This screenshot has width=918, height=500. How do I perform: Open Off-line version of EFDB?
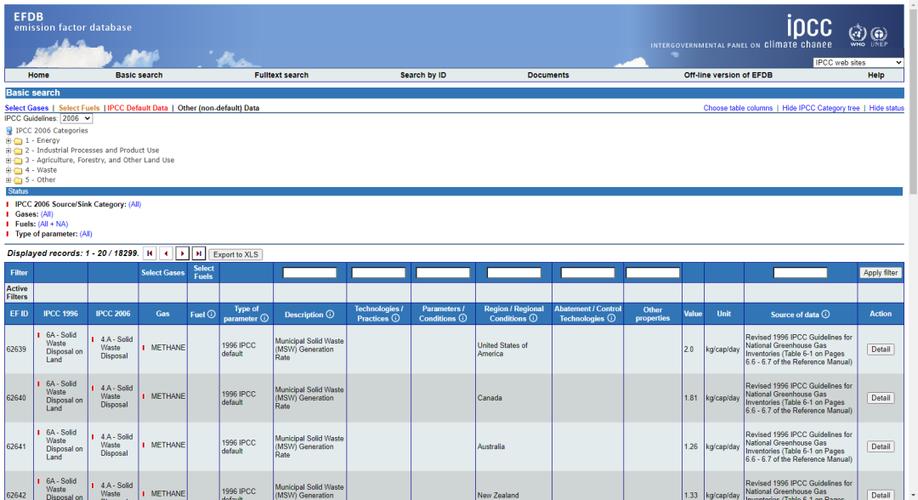(728, 75)
